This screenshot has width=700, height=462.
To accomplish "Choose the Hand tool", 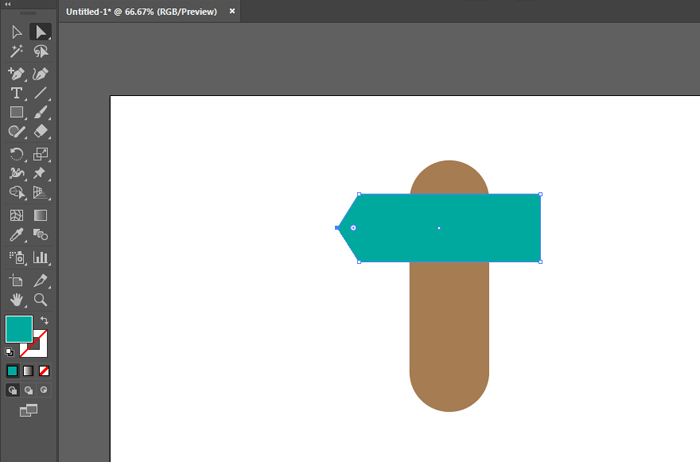I will (x=17, y=300).
